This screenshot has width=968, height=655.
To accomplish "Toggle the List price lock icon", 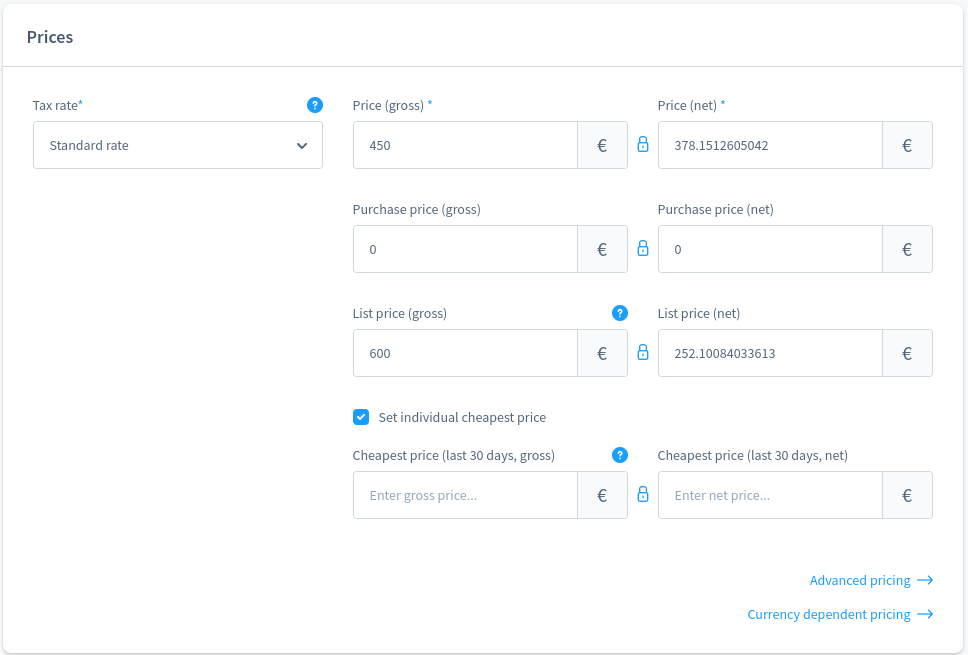I will point(643,353).
